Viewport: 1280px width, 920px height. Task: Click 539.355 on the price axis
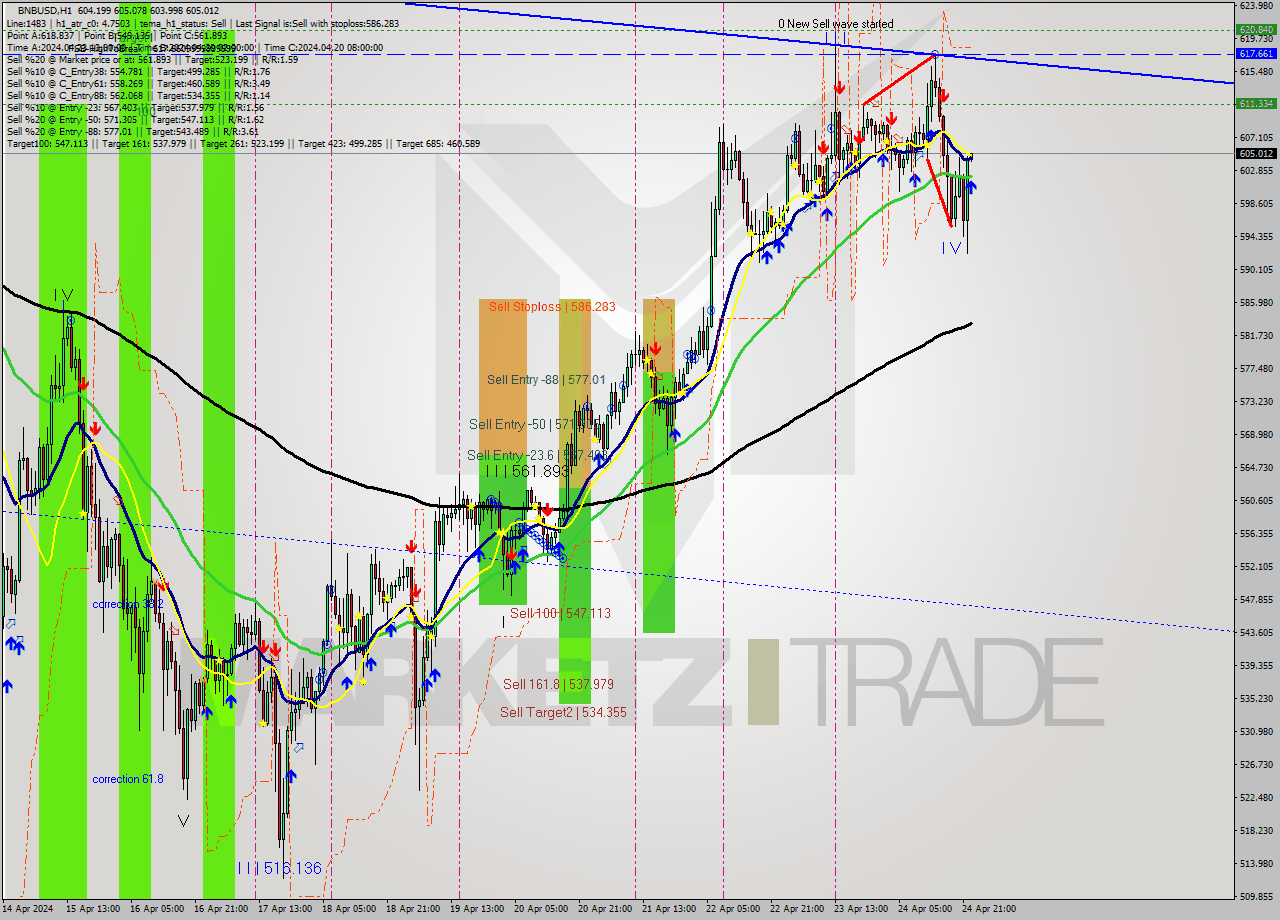[x=1256, y=666]
